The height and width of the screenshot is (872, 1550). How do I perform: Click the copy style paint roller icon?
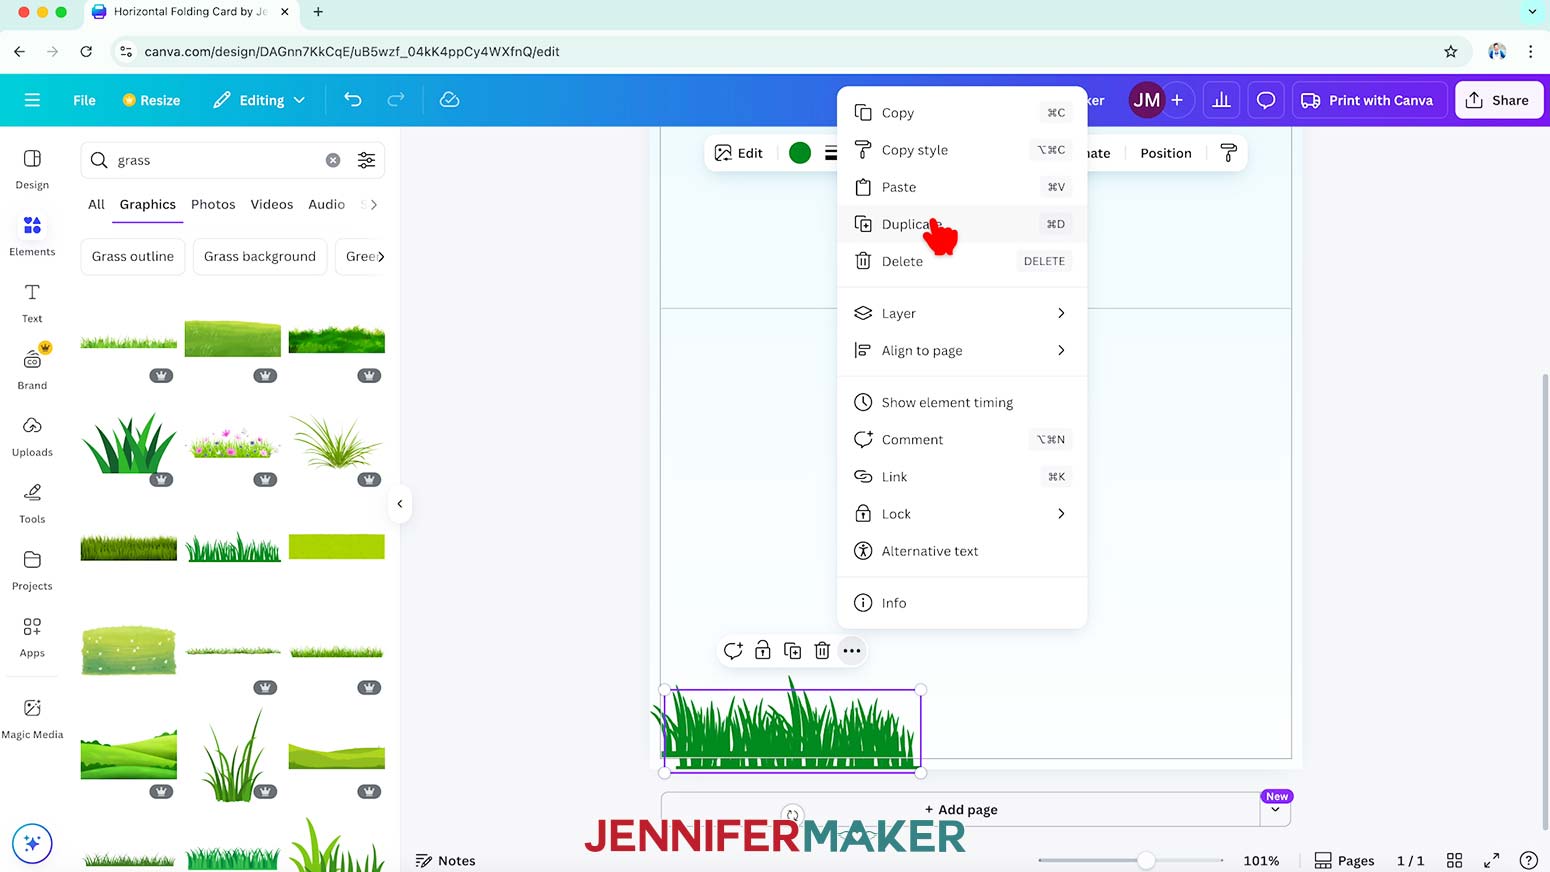click(1228, 153)
